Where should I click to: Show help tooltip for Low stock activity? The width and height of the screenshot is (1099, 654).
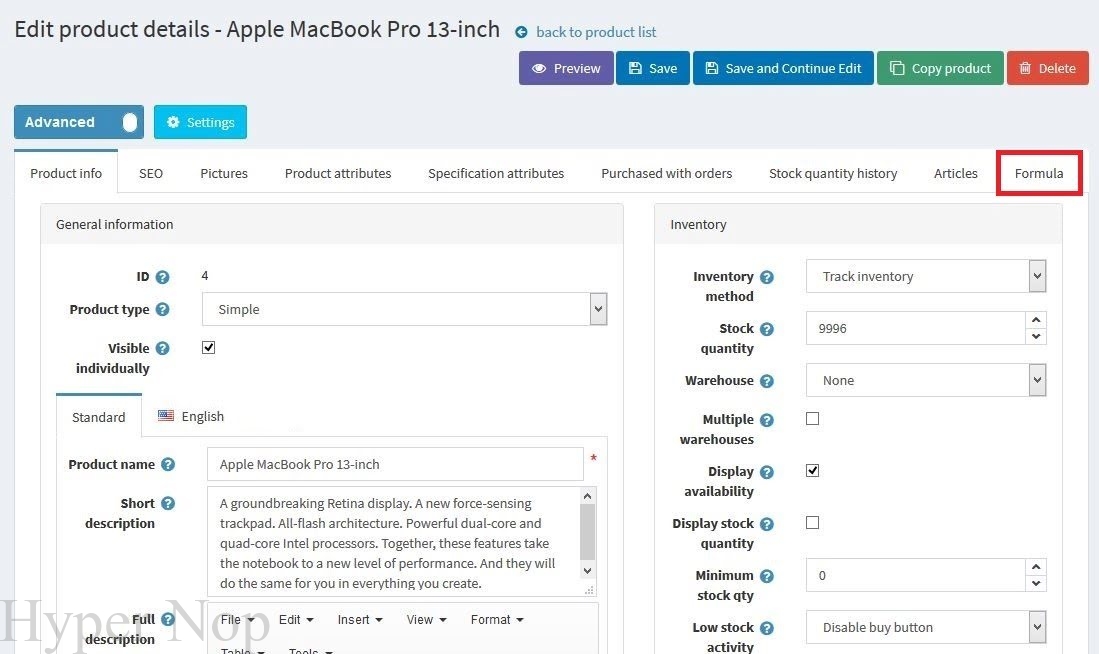point(767,628)
